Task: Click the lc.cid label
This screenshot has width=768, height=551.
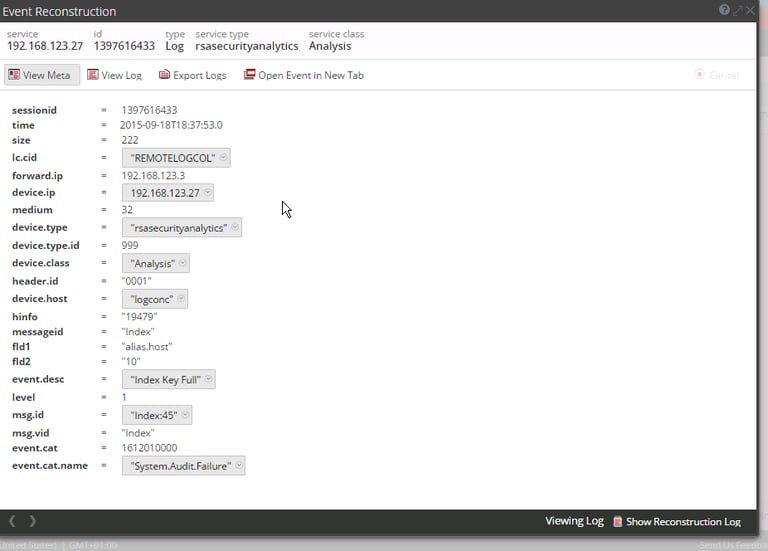Action: tap(24, 157)
